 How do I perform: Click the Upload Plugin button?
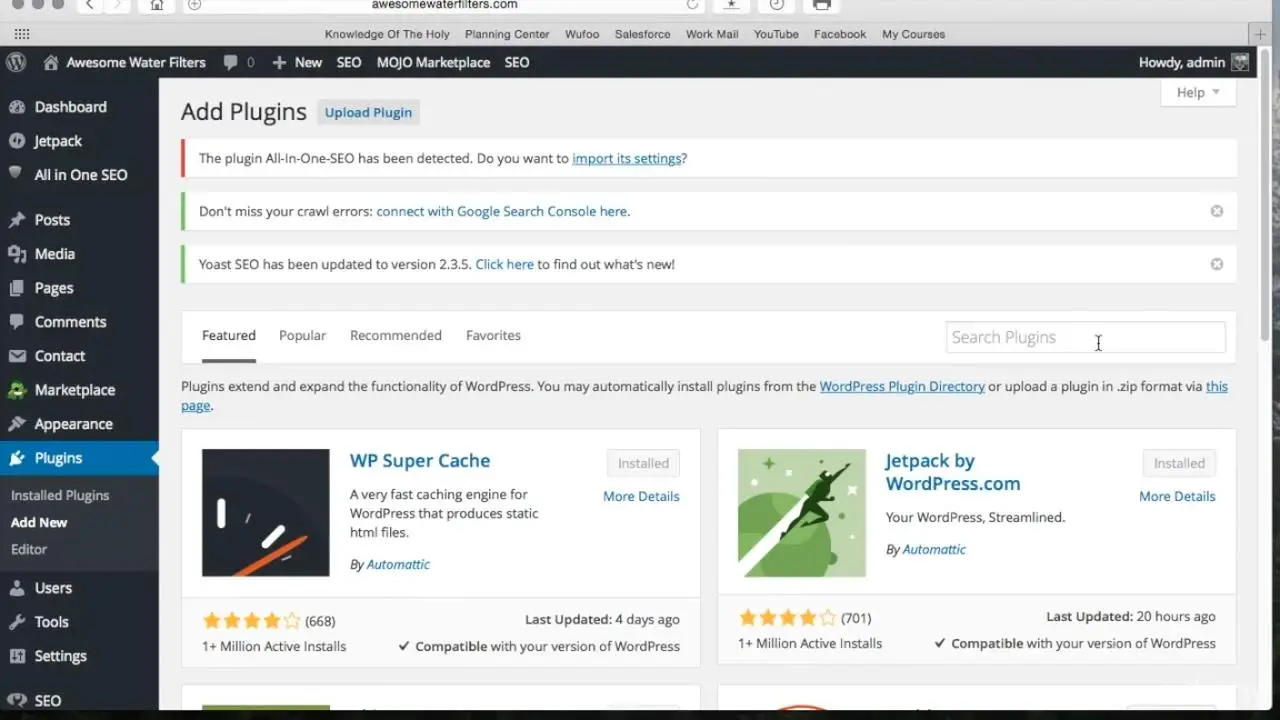click(368, 112)
